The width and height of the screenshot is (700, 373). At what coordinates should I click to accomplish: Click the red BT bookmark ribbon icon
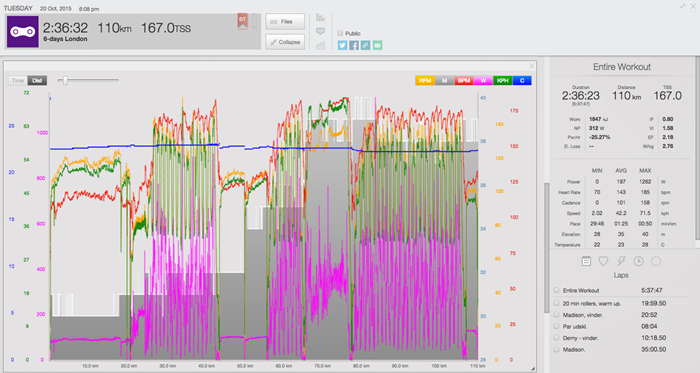coord(242,21)
